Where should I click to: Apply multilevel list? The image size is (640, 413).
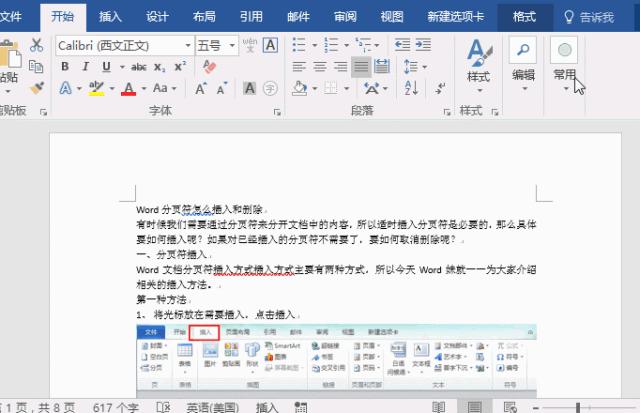[363, 44]
